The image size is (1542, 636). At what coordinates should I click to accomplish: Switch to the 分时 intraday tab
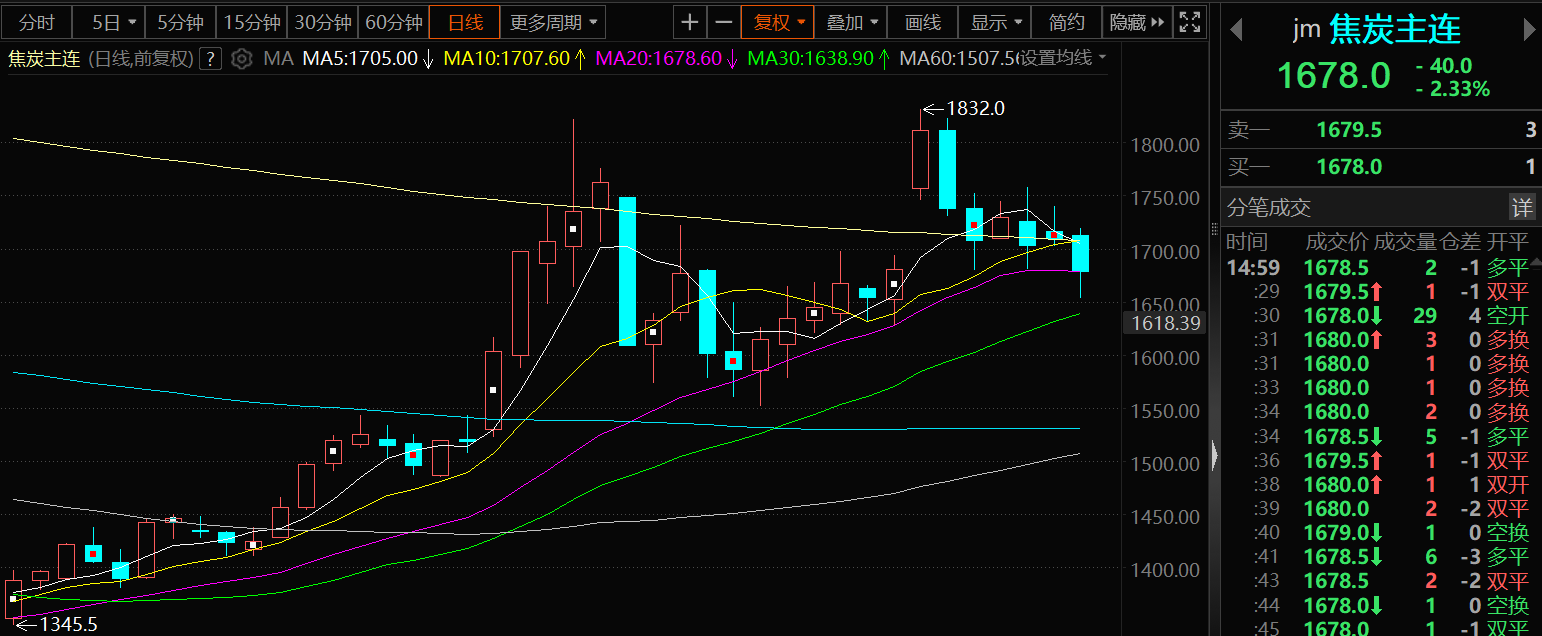coord(38,22)
